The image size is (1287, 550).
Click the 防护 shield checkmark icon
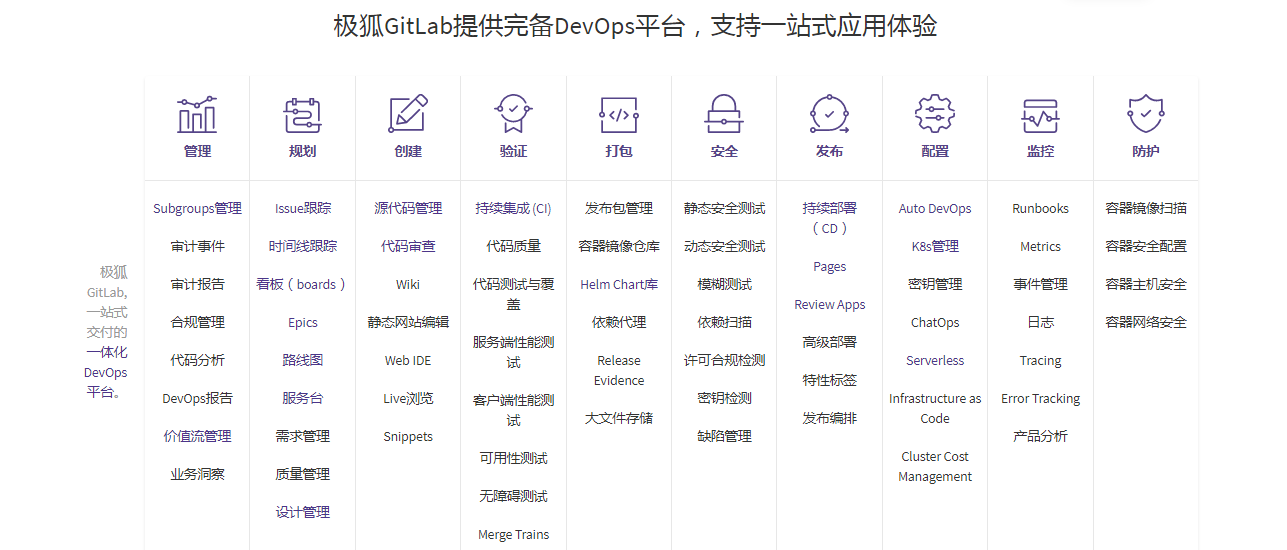(1145, 115)
